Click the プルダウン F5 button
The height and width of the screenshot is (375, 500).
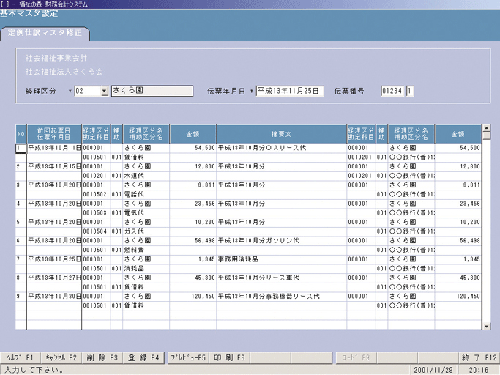188,358
